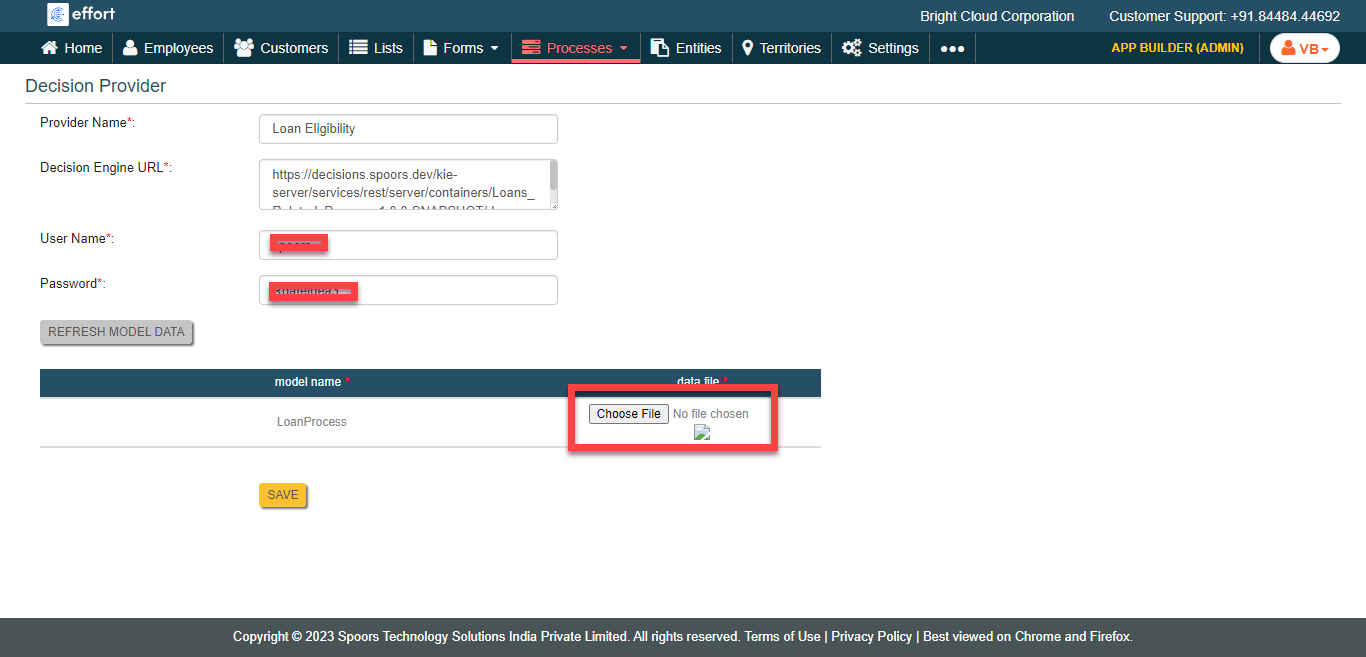1366x657 pixels.
Task: Click the Employees person icon
Action: (130, 48)
